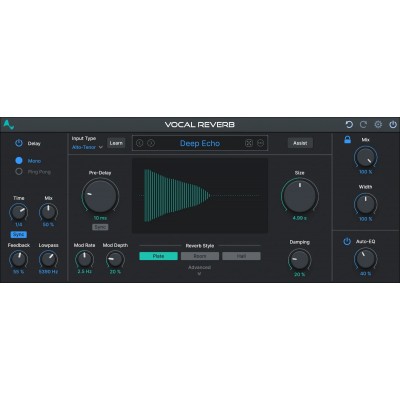Select the Room reverb style
The width and height of the screenshot is (400, 400).
(200, 256)
